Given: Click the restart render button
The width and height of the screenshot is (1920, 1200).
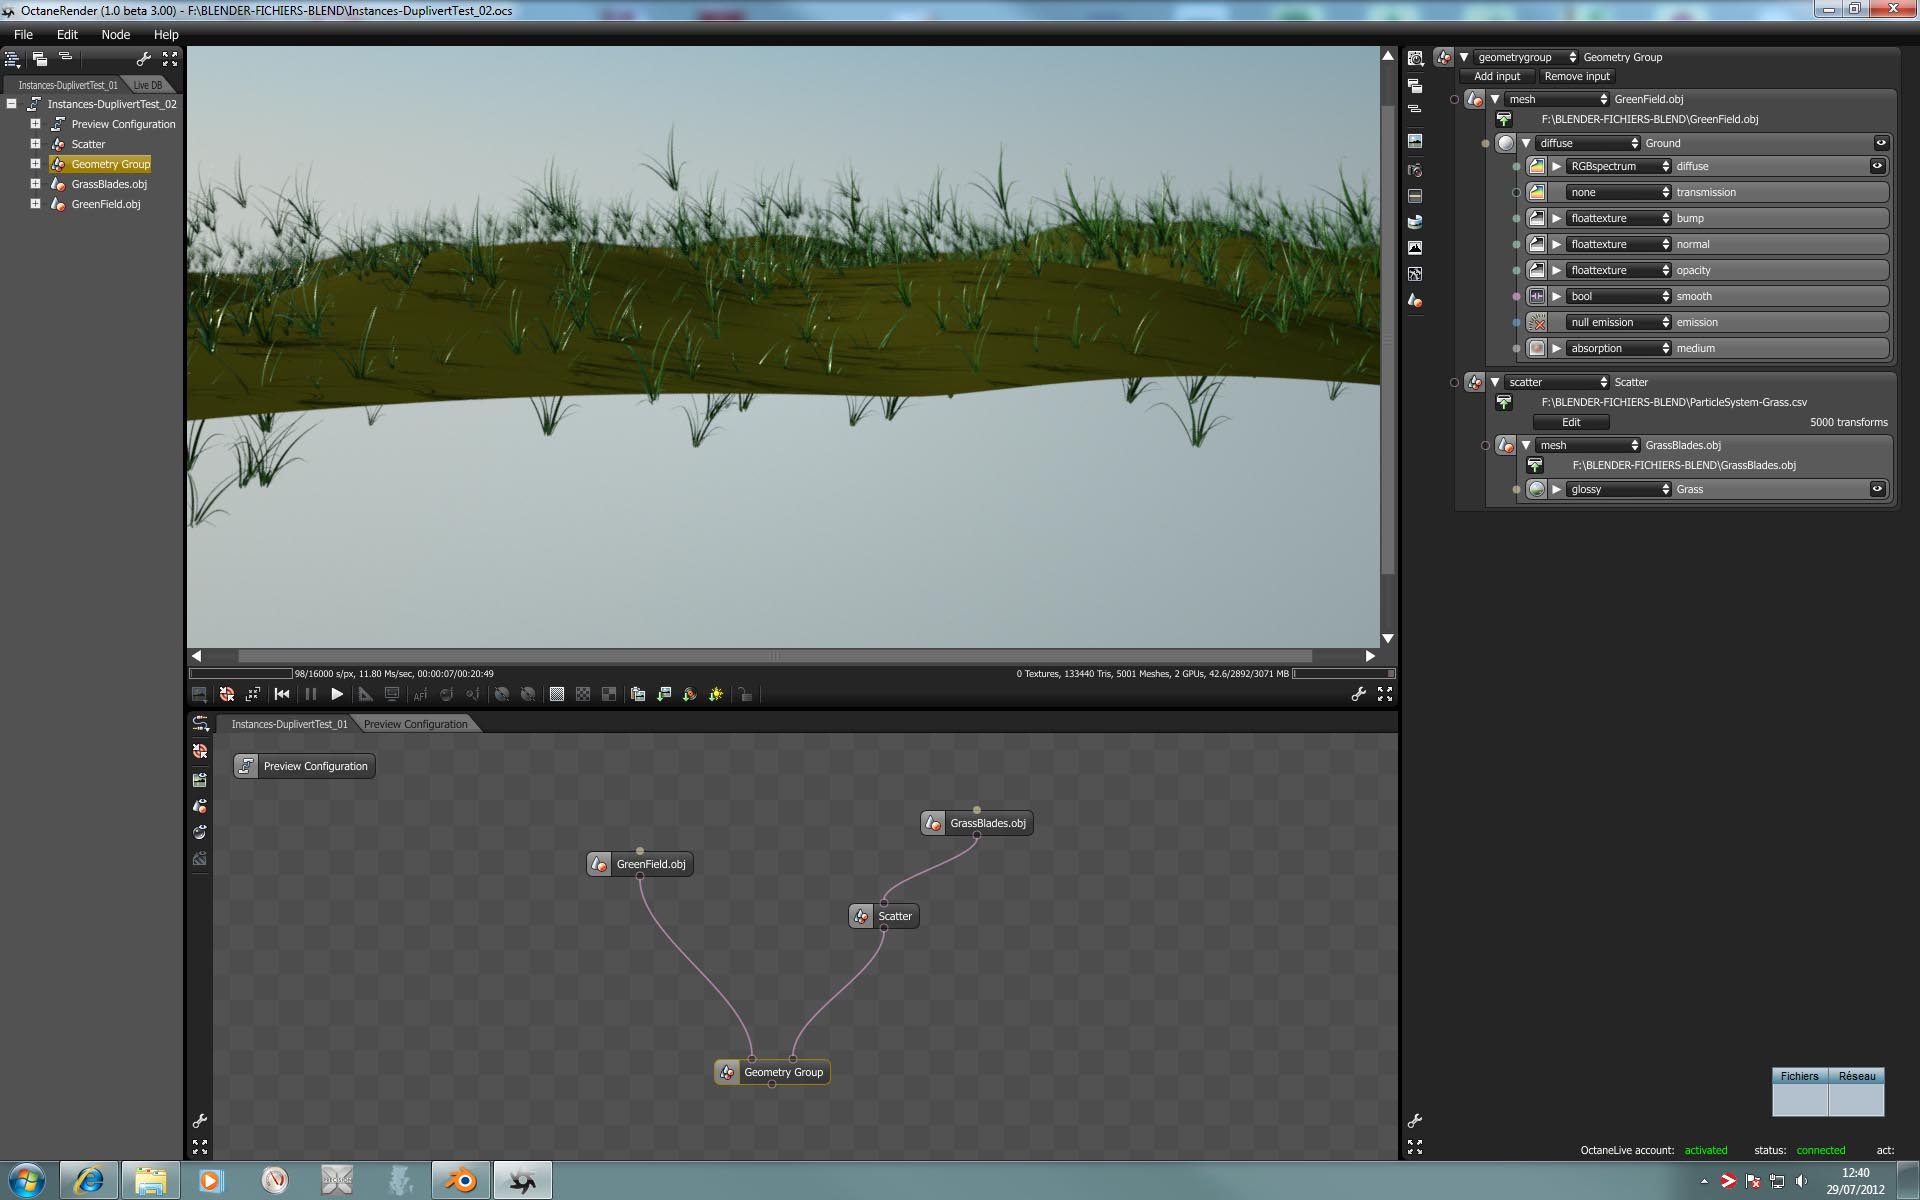Looking at the screenshot, I should [x=282, y=694].
